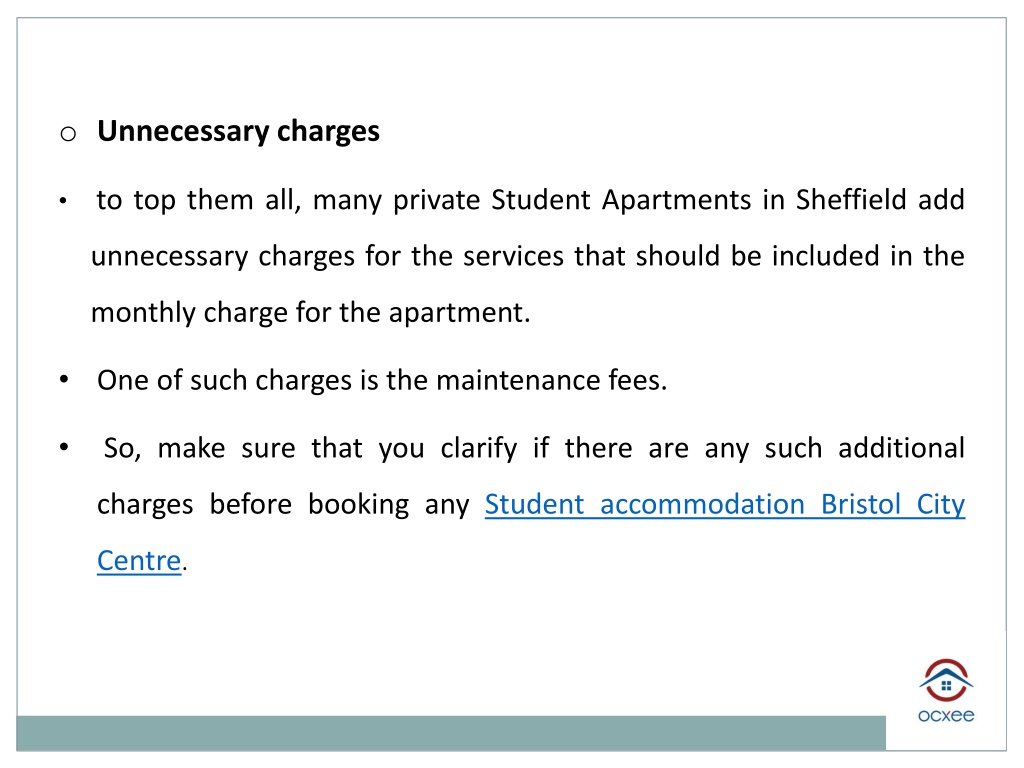Open the Student accommodation Bristol City link
This screenshot has width=1024, height=768.
(724, 505)
